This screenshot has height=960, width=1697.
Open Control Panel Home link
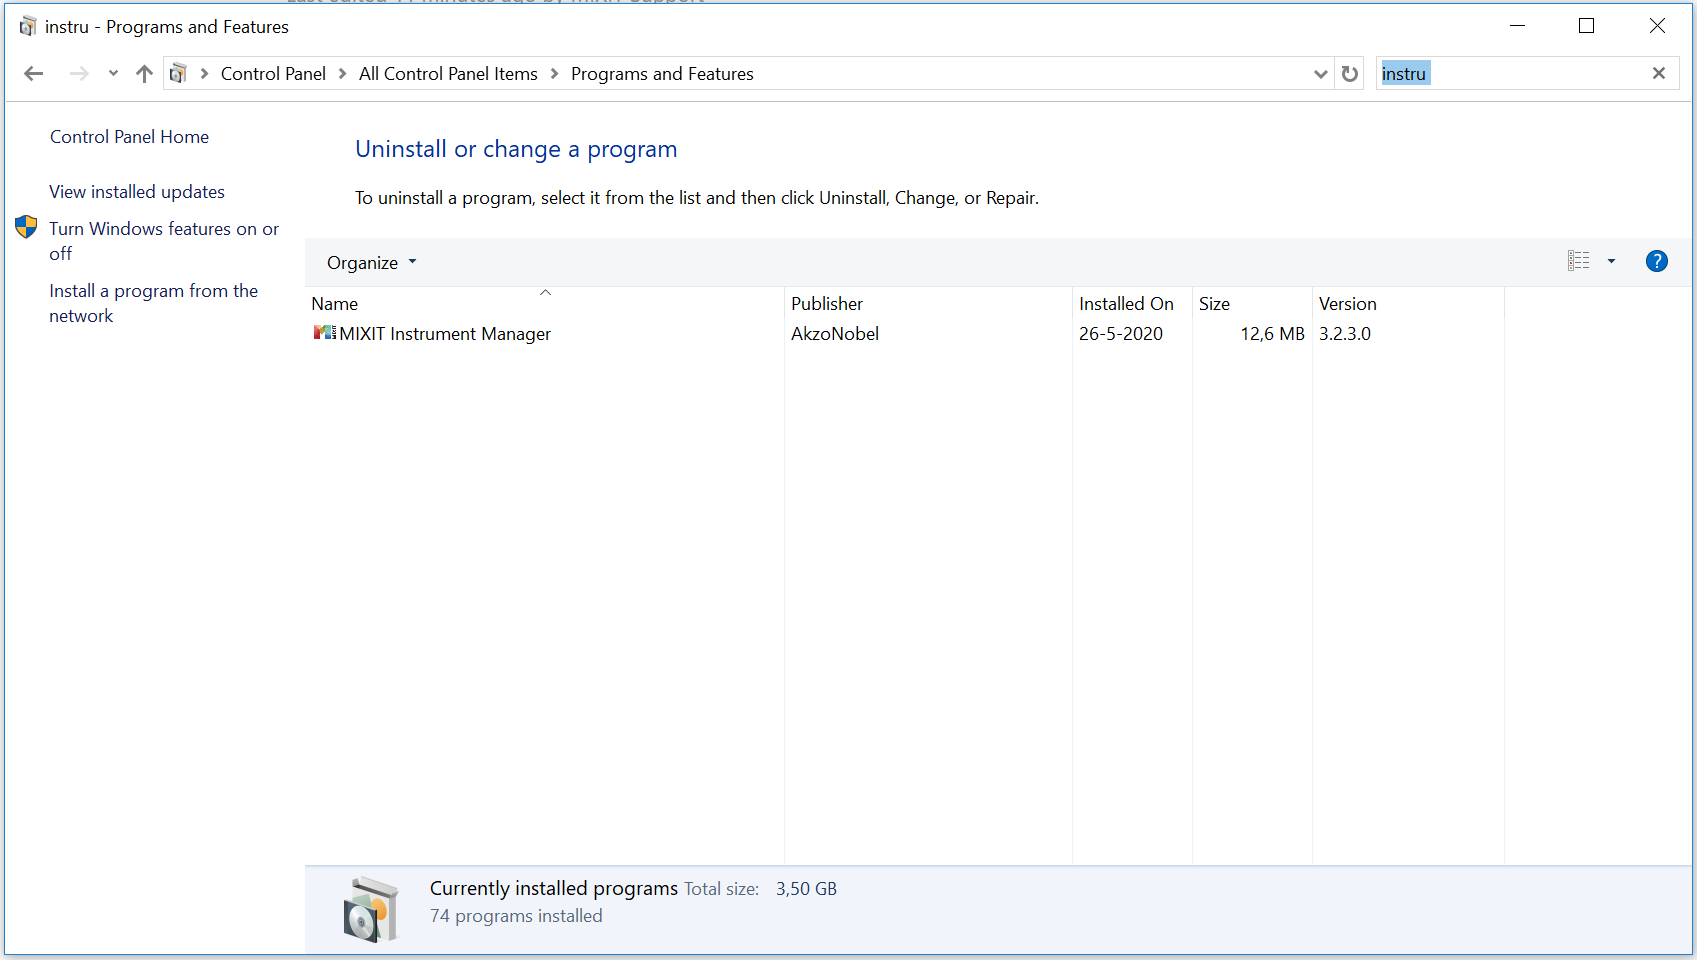129,137
